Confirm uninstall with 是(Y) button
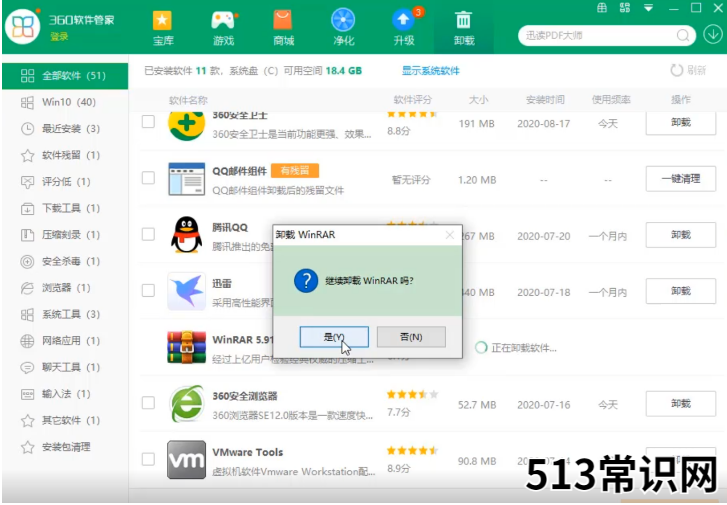Screen dimensions: 727x505 pos(334,337)
